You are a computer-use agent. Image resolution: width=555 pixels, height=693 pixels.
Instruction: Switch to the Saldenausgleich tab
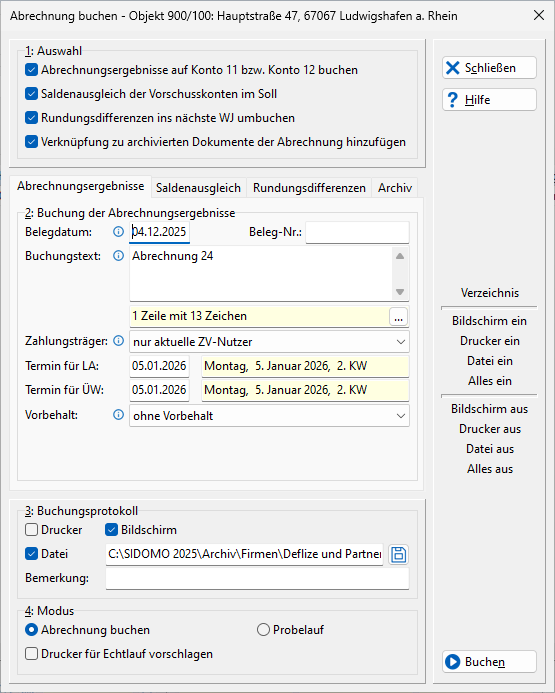pos(198,188)
